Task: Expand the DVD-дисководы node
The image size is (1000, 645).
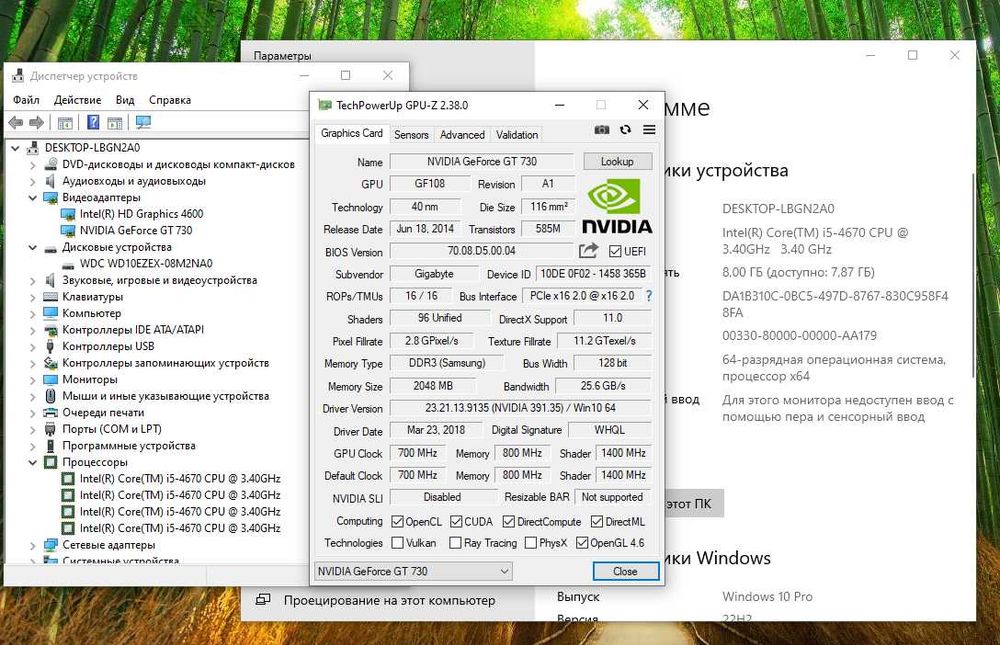Action: (33, 165)
